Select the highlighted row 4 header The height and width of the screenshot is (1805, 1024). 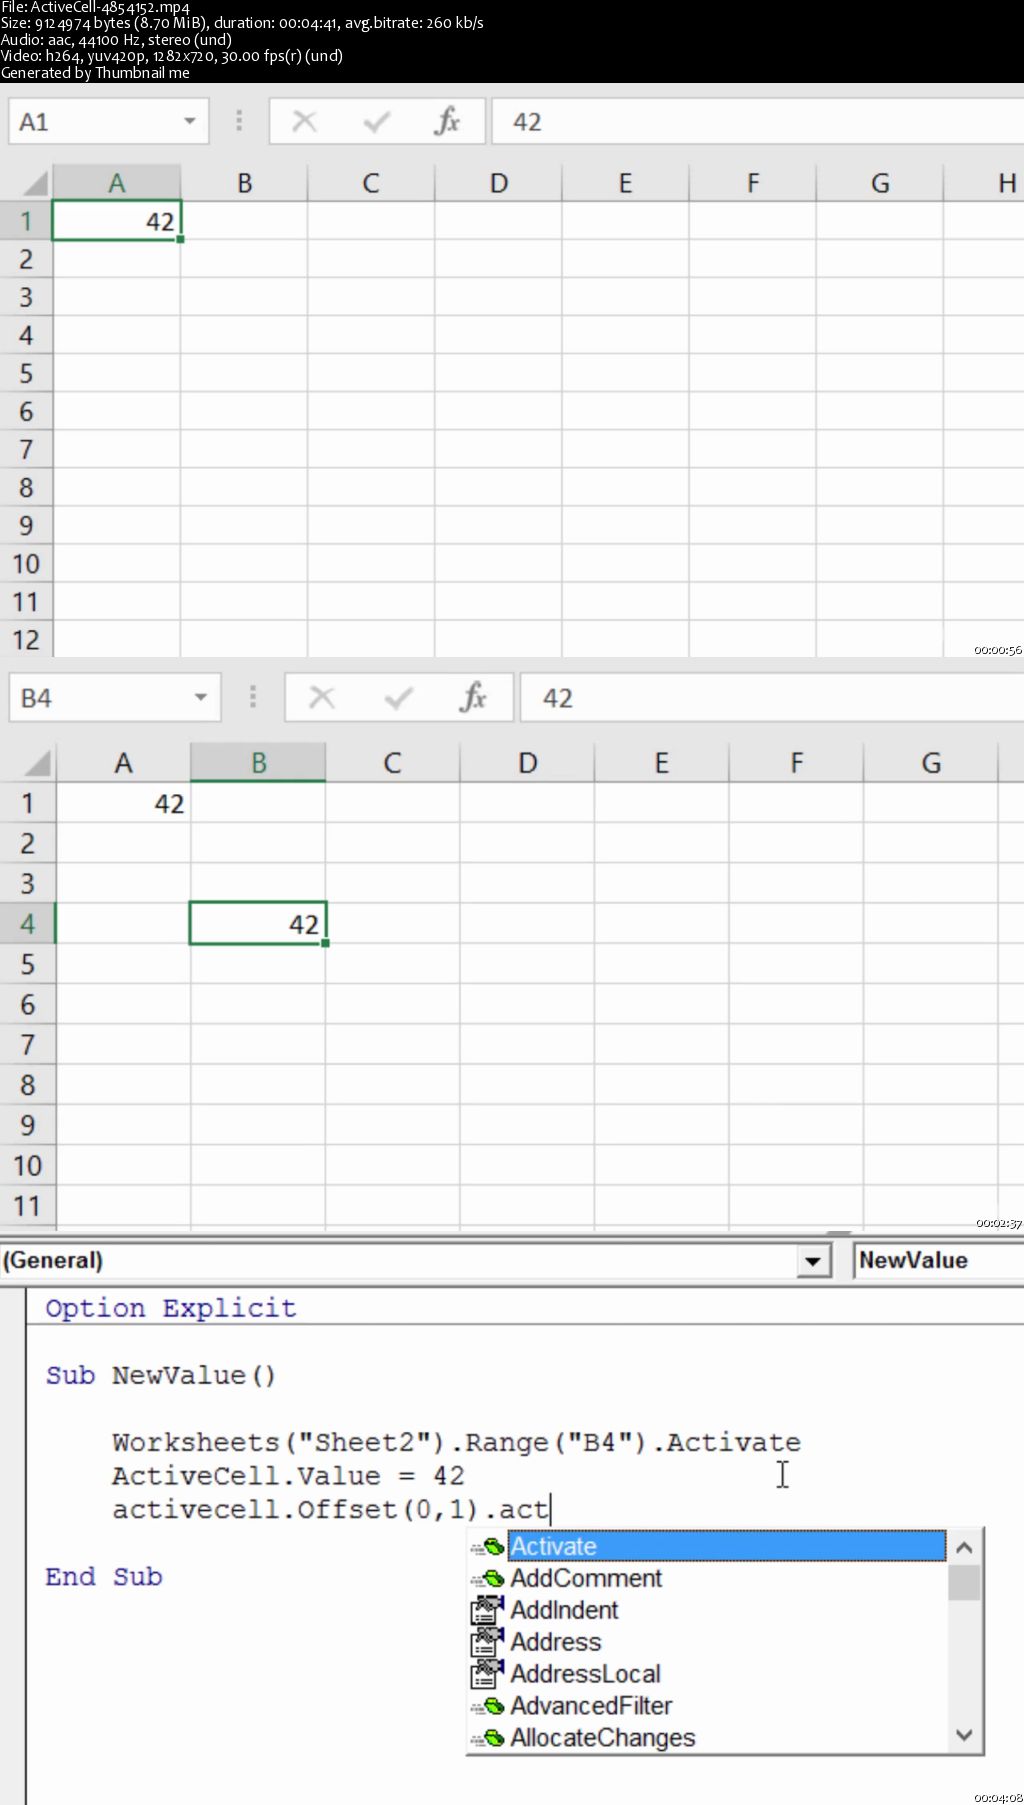[x=28, y=923]
